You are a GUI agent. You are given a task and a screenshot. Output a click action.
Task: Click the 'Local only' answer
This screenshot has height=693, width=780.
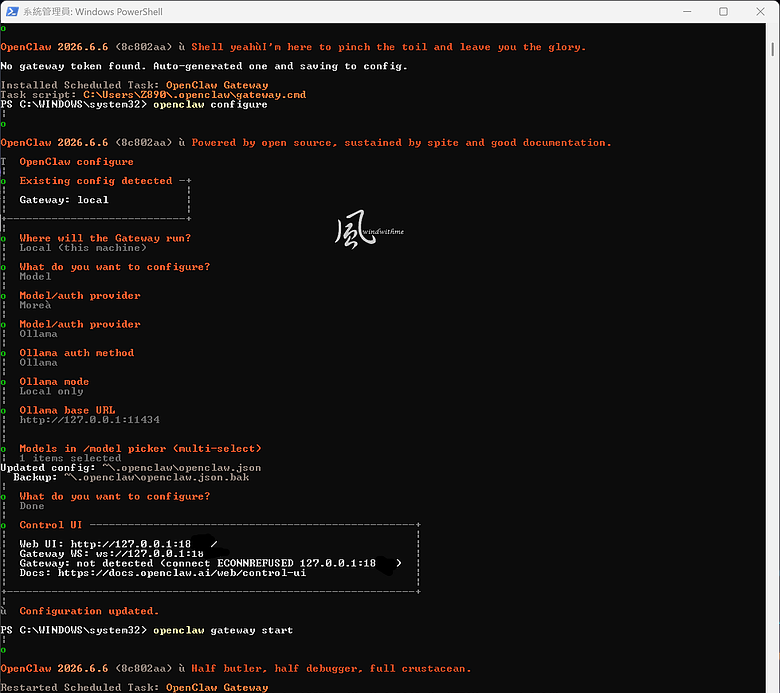pos(51,392)
